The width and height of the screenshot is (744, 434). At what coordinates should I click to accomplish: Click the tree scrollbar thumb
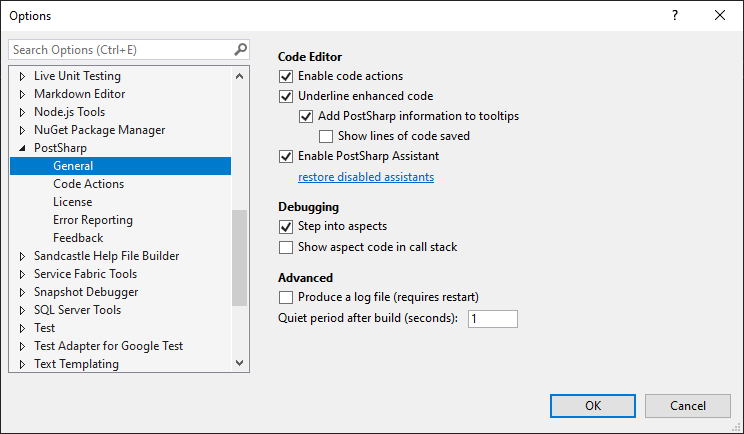tap(240, 258)
